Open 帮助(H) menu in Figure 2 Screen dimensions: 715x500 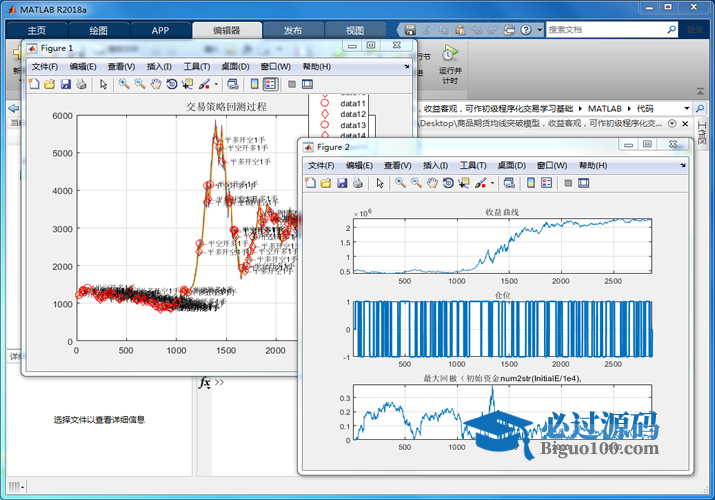point(593,165)
